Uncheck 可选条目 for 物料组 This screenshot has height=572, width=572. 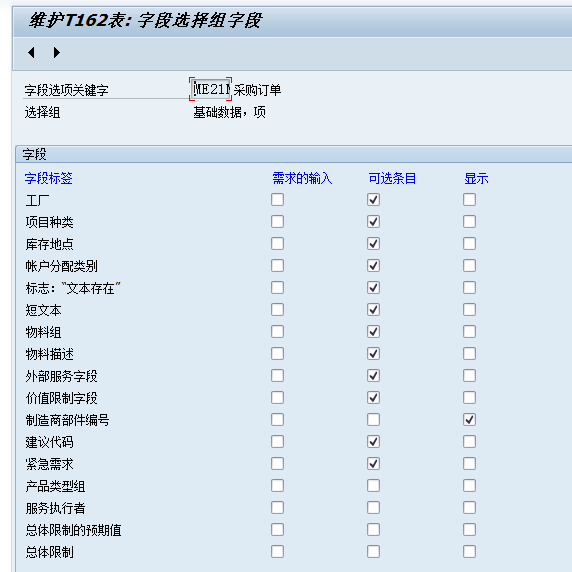click(373, 332)
